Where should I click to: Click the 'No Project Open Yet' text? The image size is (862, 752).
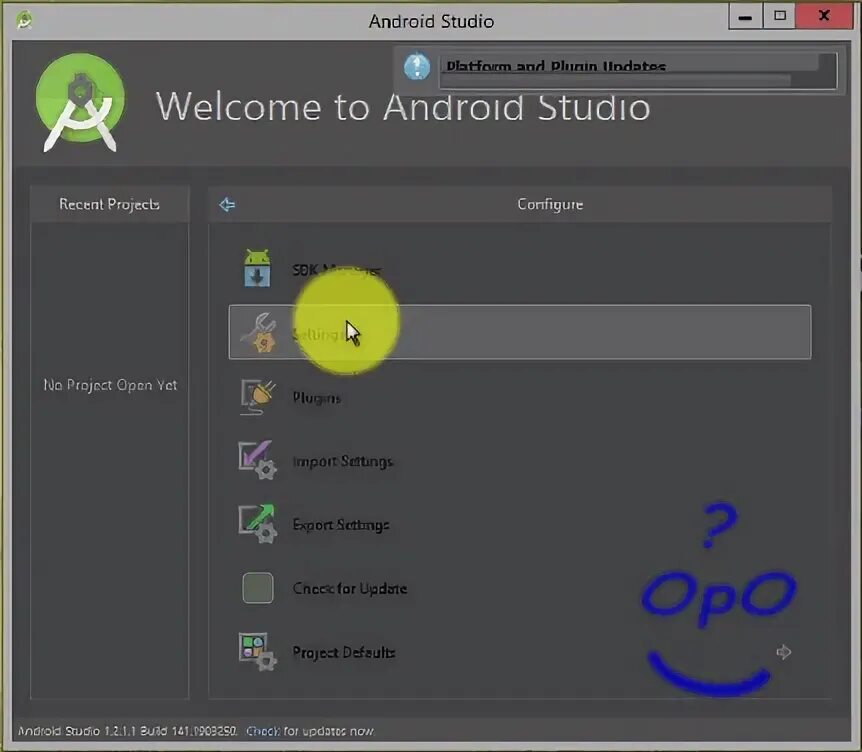pos(110,385)
